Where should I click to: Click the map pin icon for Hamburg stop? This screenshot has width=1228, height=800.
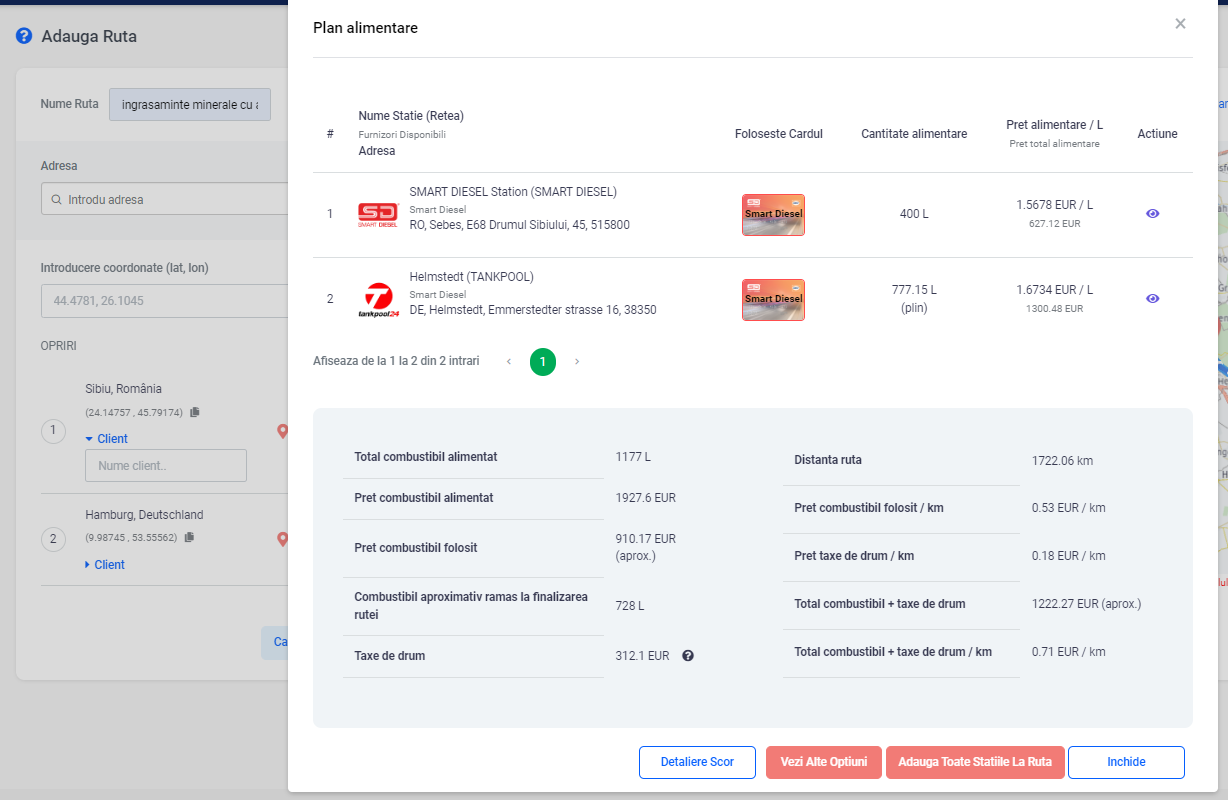coord(282,539)
